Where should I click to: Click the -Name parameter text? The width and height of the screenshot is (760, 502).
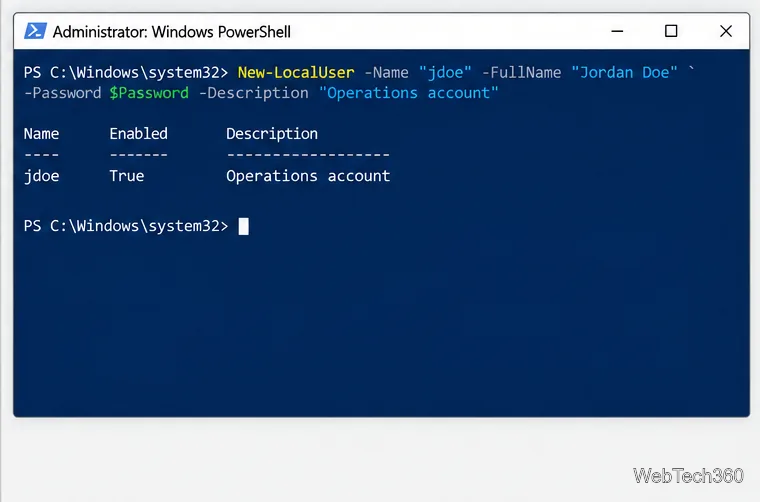pos(386,73)
